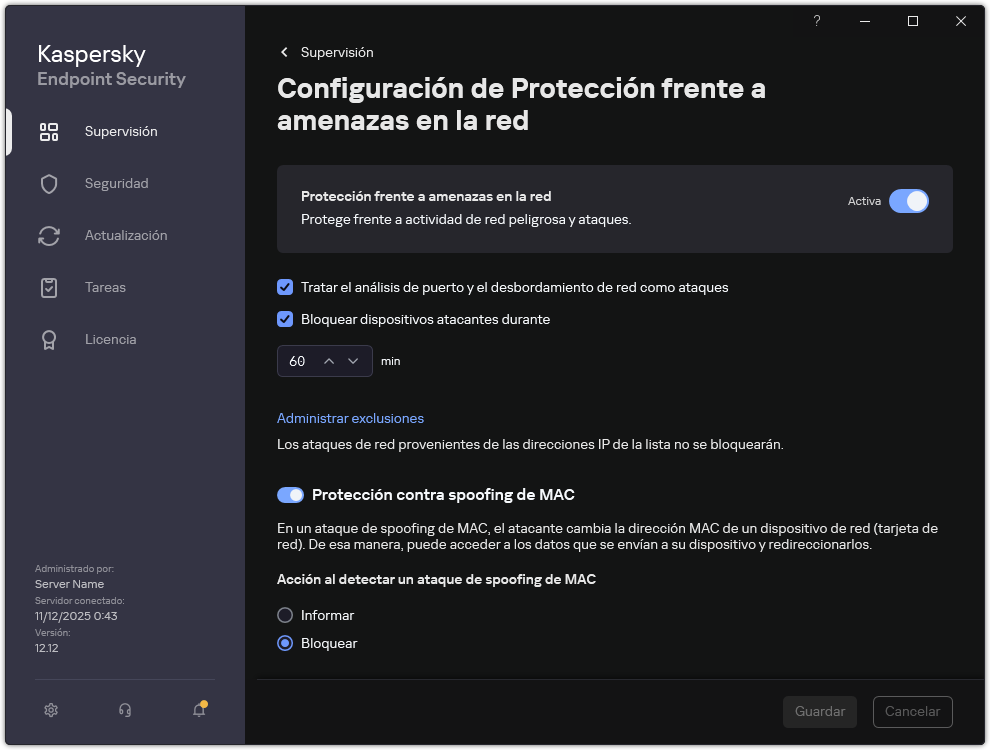
Task: Open Actualización via the refresh icon
Action: pos(49,235)
